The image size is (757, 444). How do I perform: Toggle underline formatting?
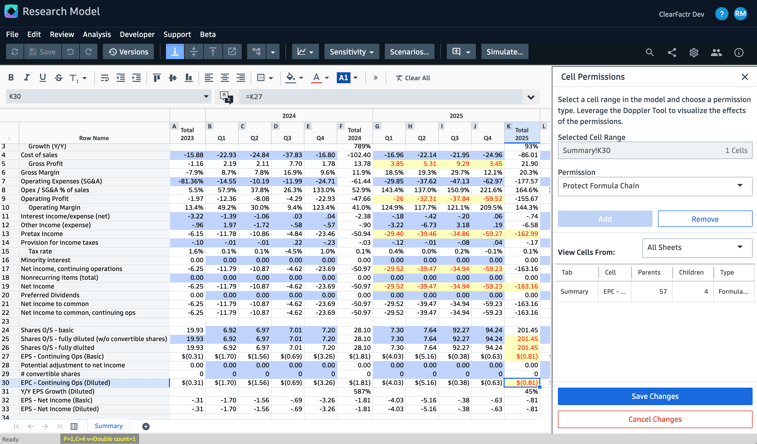[42, 78]
